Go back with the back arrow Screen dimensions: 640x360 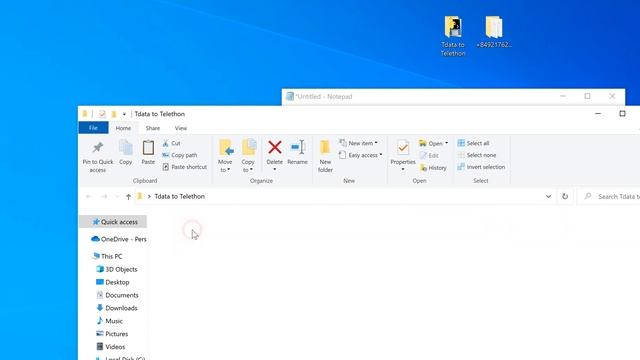89,197
